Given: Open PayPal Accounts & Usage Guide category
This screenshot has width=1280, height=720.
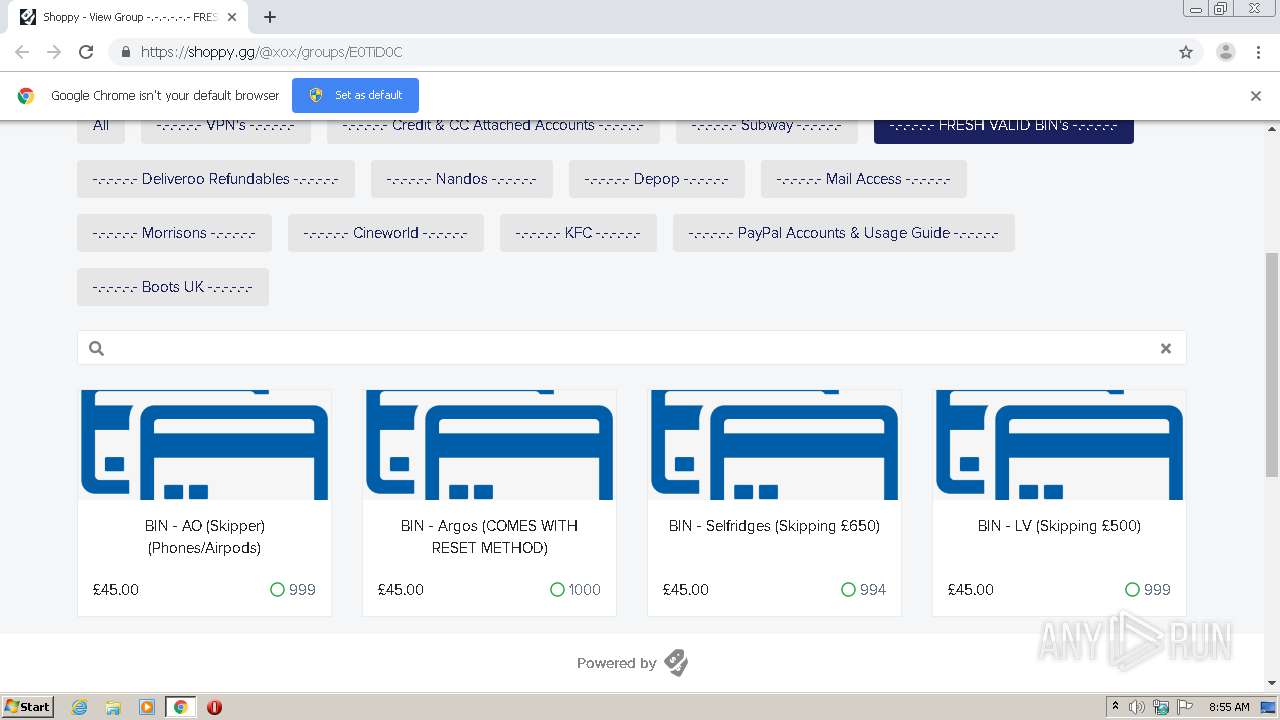Looking at the screenshot, I should (844, 233).
